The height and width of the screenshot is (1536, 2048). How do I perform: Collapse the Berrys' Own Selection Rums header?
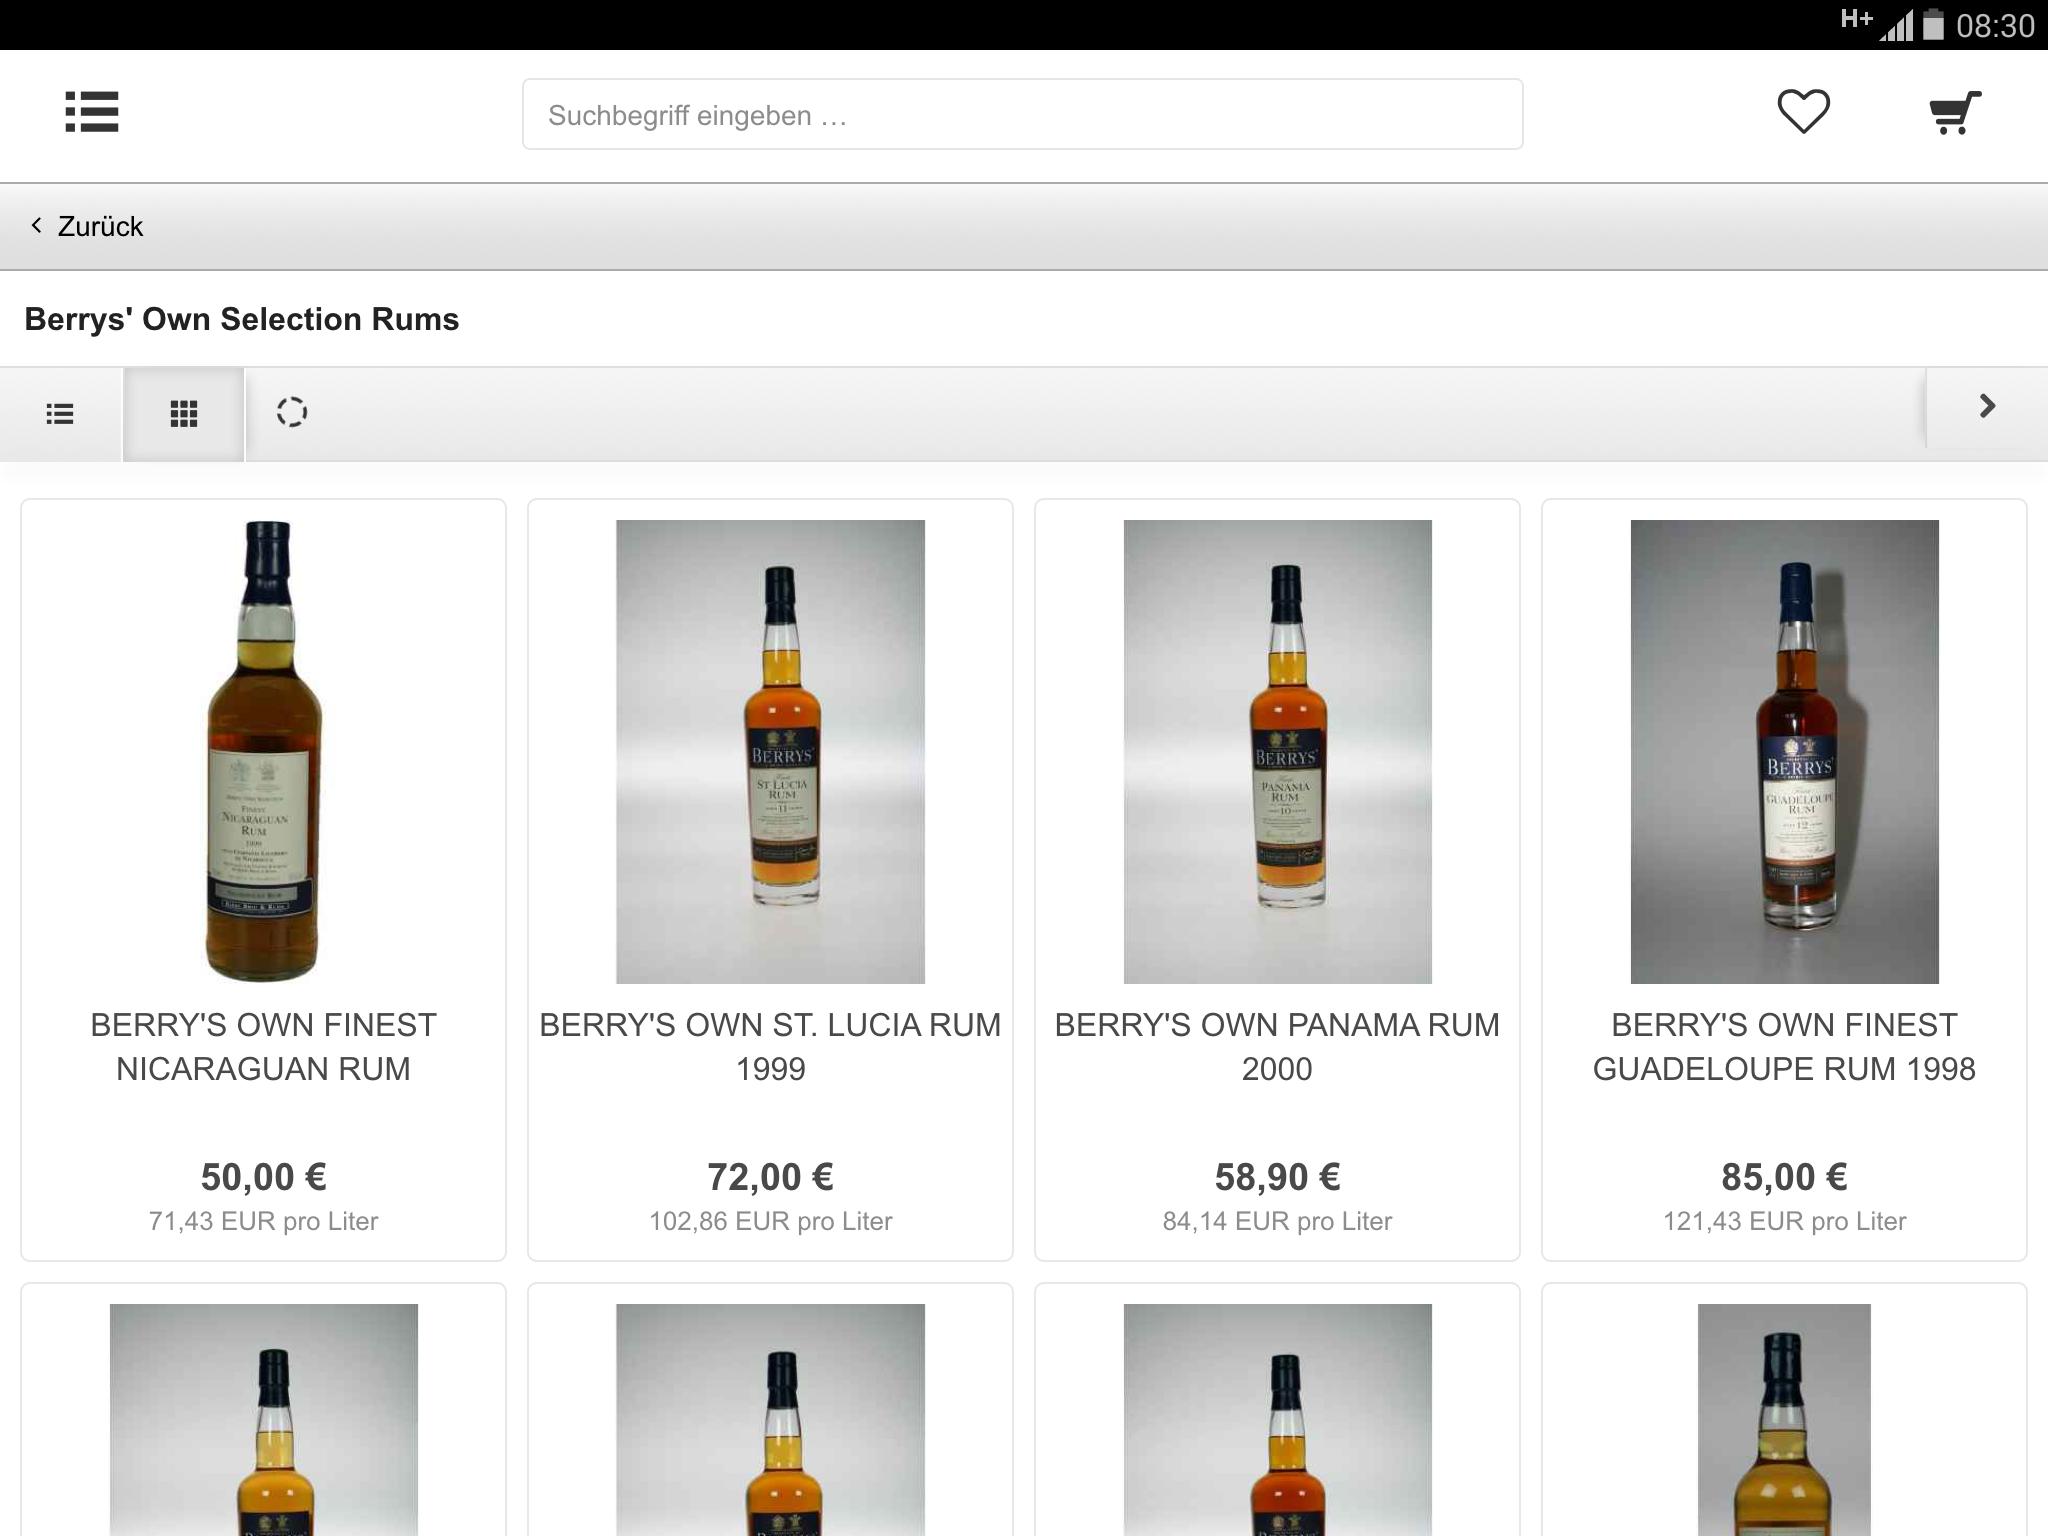241,320
